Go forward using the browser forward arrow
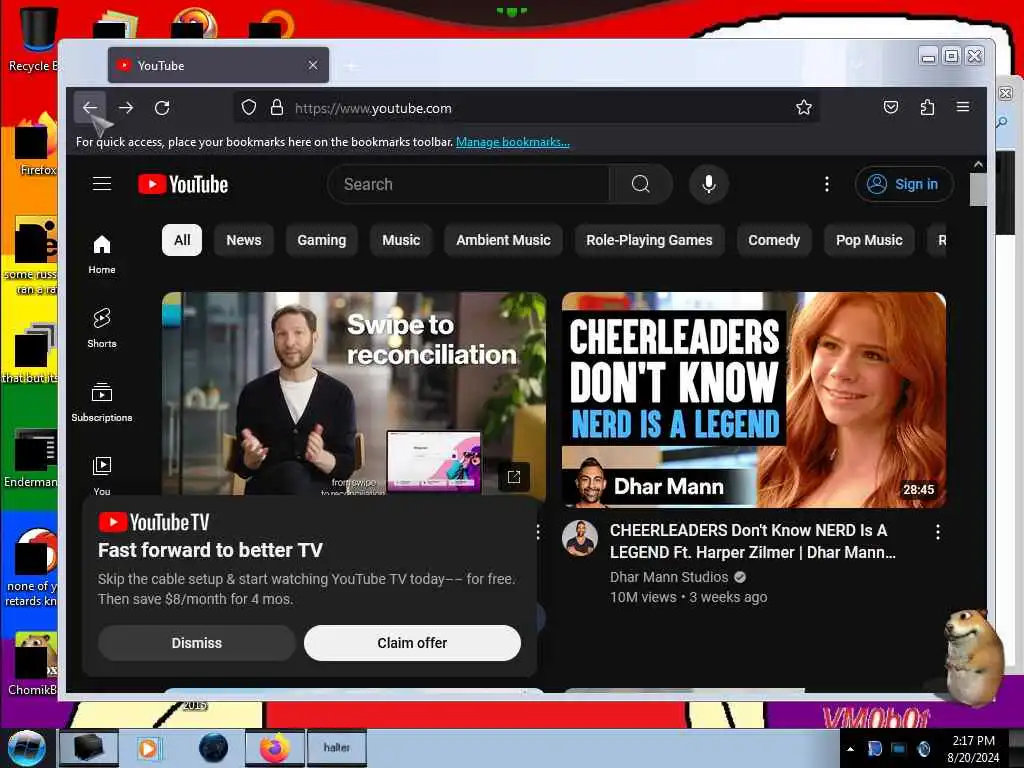Image resolution: width=1024 pixels, height=768 pixels. [x=126, y=108]
